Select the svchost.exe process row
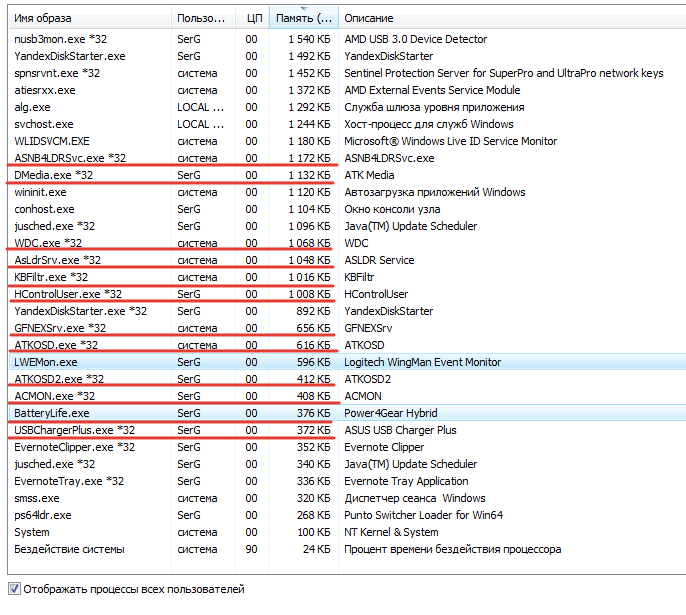 347,124
